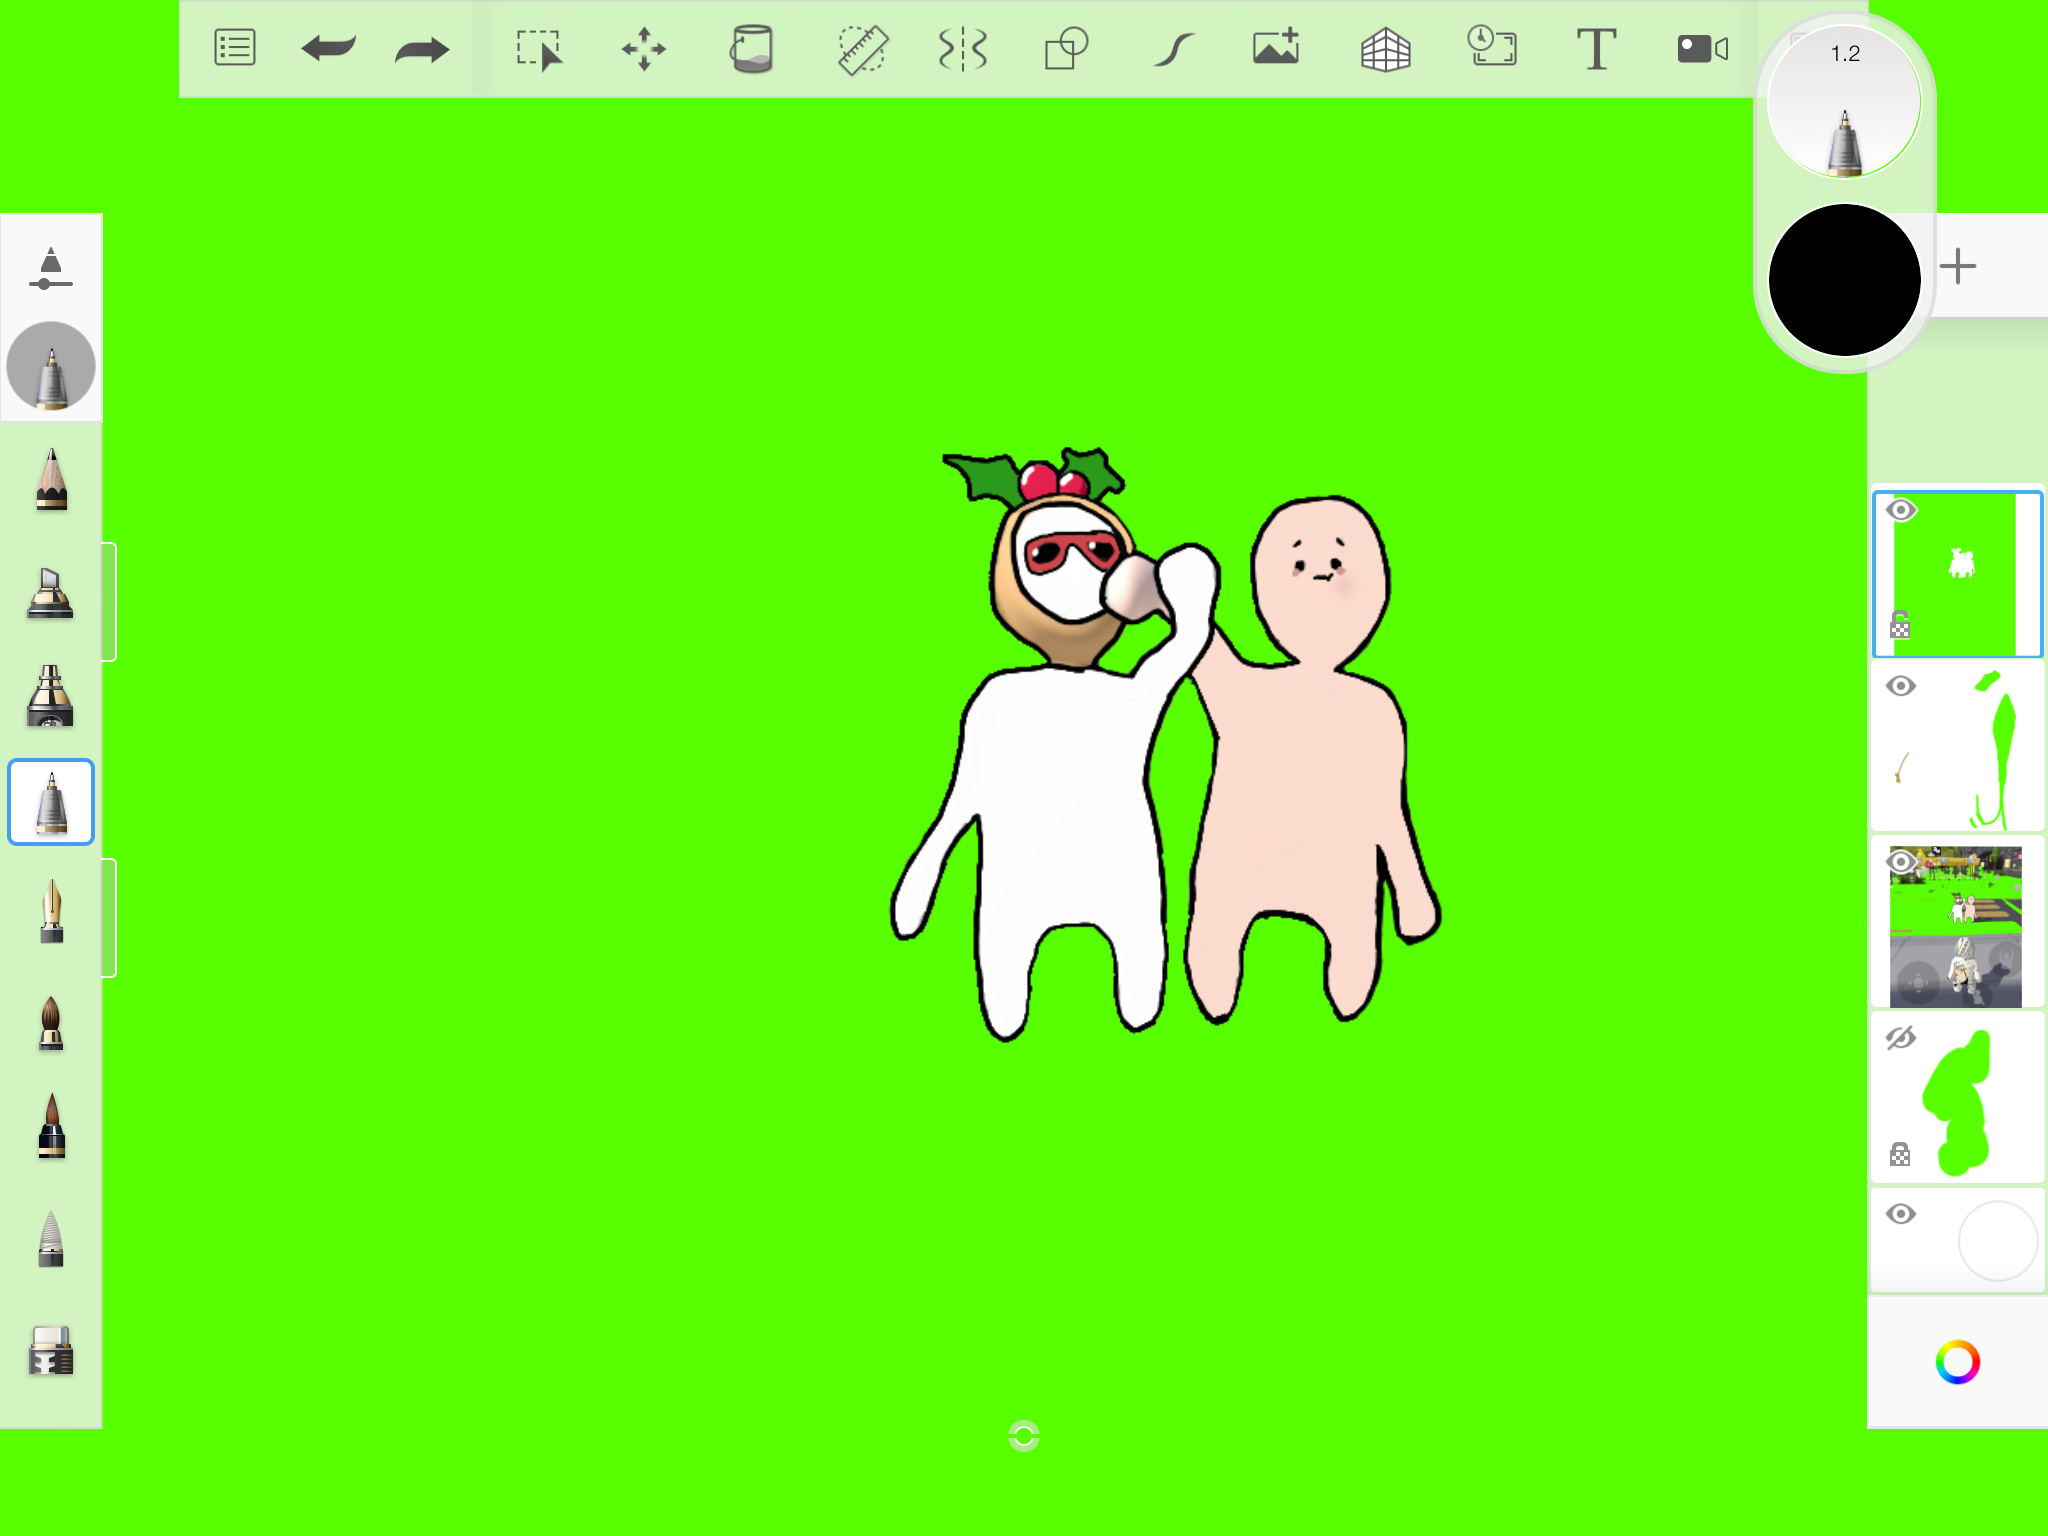Import an image with Add Image

(x=1276, y=46)
